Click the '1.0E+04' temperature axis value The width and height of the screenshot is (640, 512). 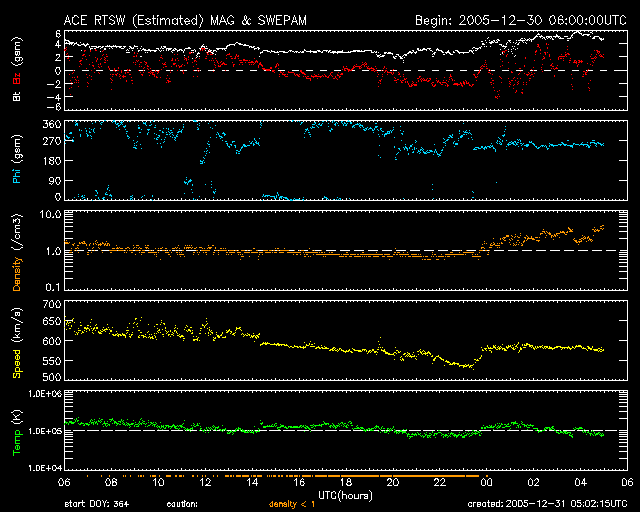coord(45,468)
